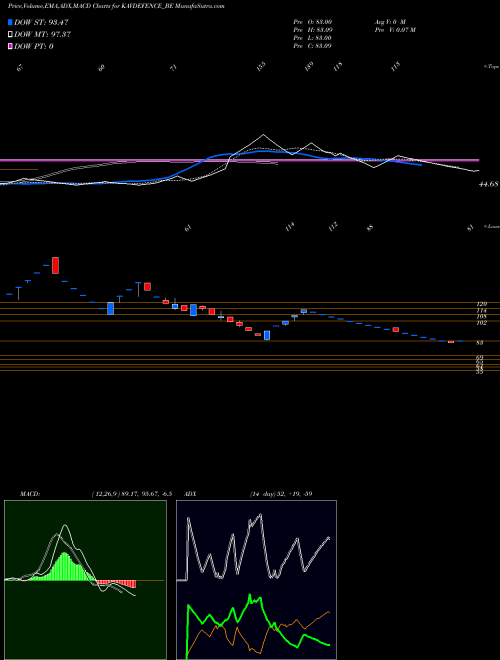Click the 120 price level label
The height and width of the screenshot is (660, 500).
[x=481, y=304]
